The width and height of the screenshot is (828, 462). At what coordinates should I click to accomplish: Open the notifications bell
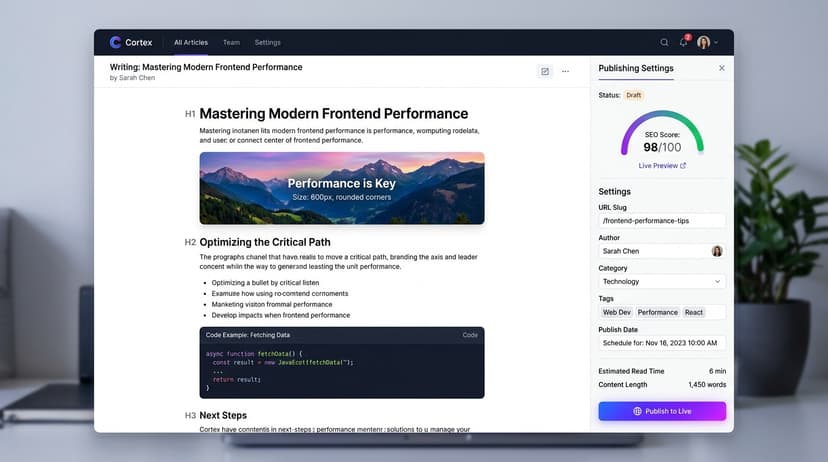click(x=684, y=42)
